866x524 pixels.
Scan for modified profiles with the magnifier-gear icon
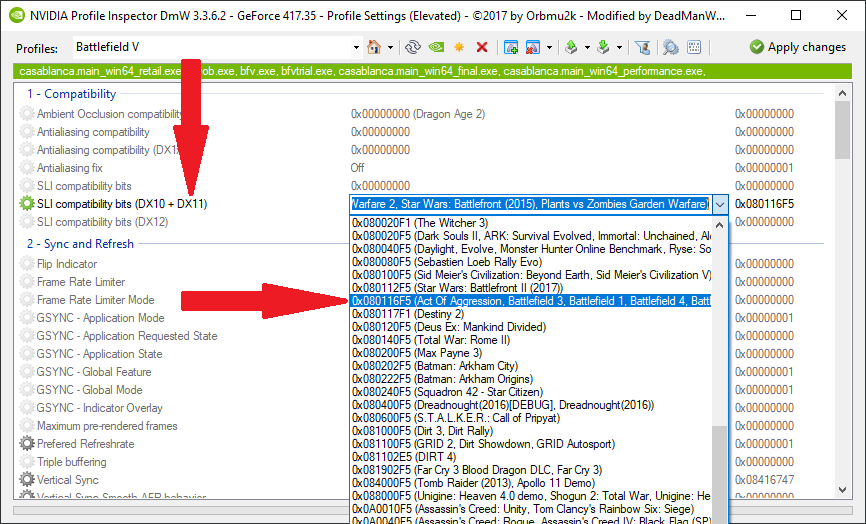pyautogui.click(x=670, y=47)
